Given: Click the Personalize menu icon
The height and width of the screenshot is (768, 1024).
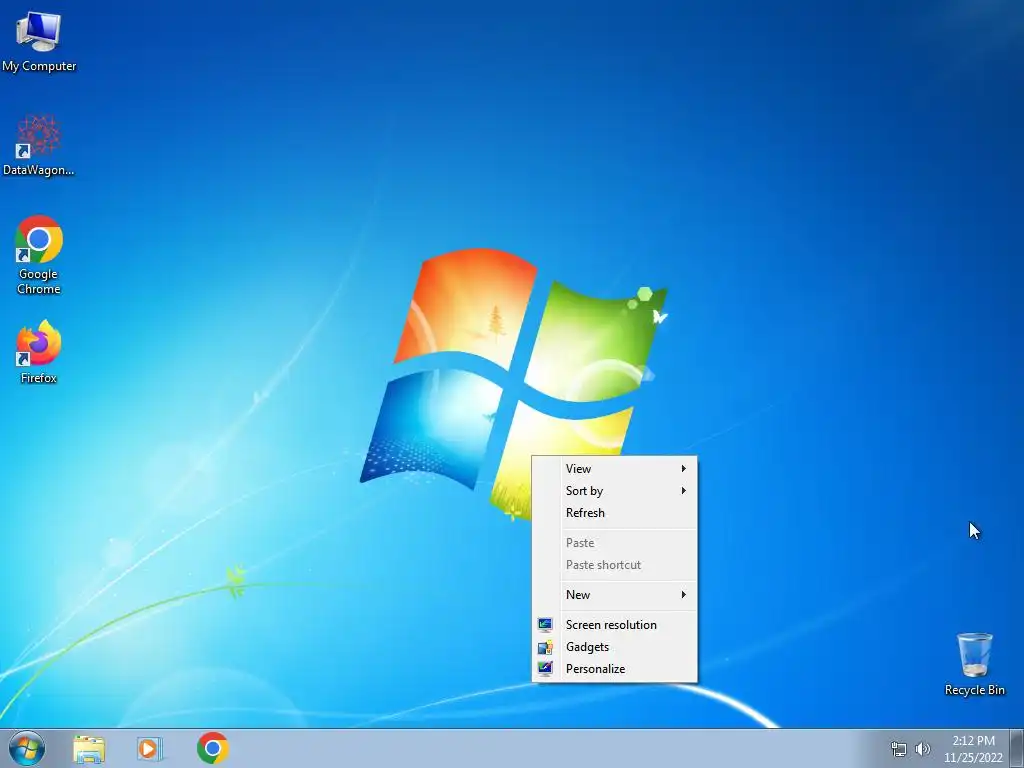Looking at the screenshot, I should [x=545, y=668].
